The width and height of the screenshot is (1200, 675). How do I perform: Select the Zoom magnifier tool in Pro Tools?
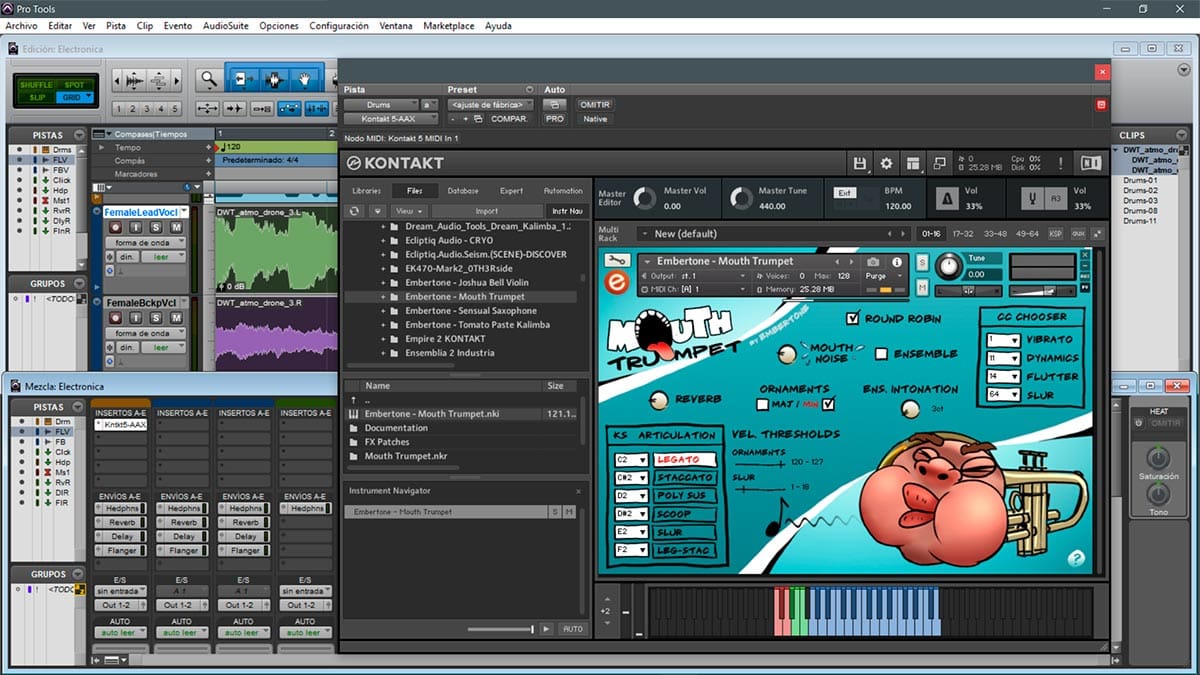[207, 79]
